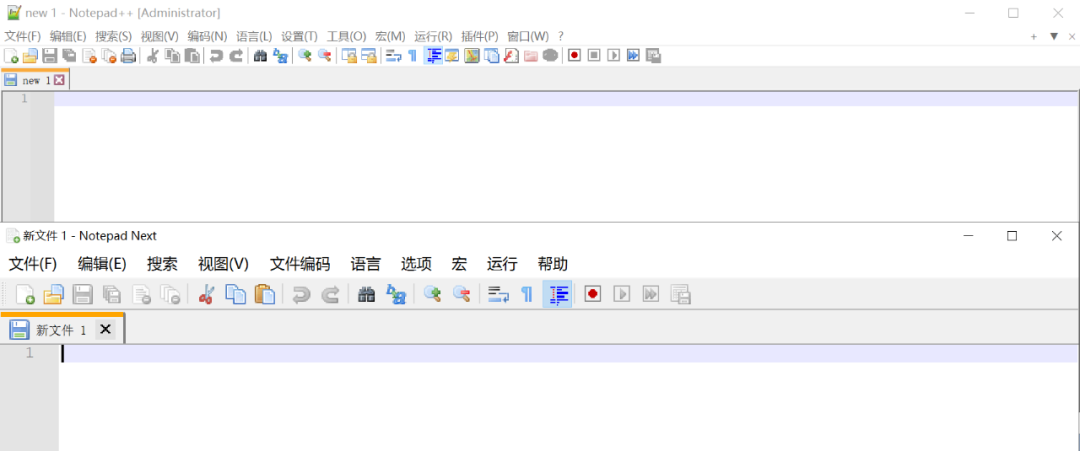Close 新文件 1 tab via X button

(x=105, y=329)
